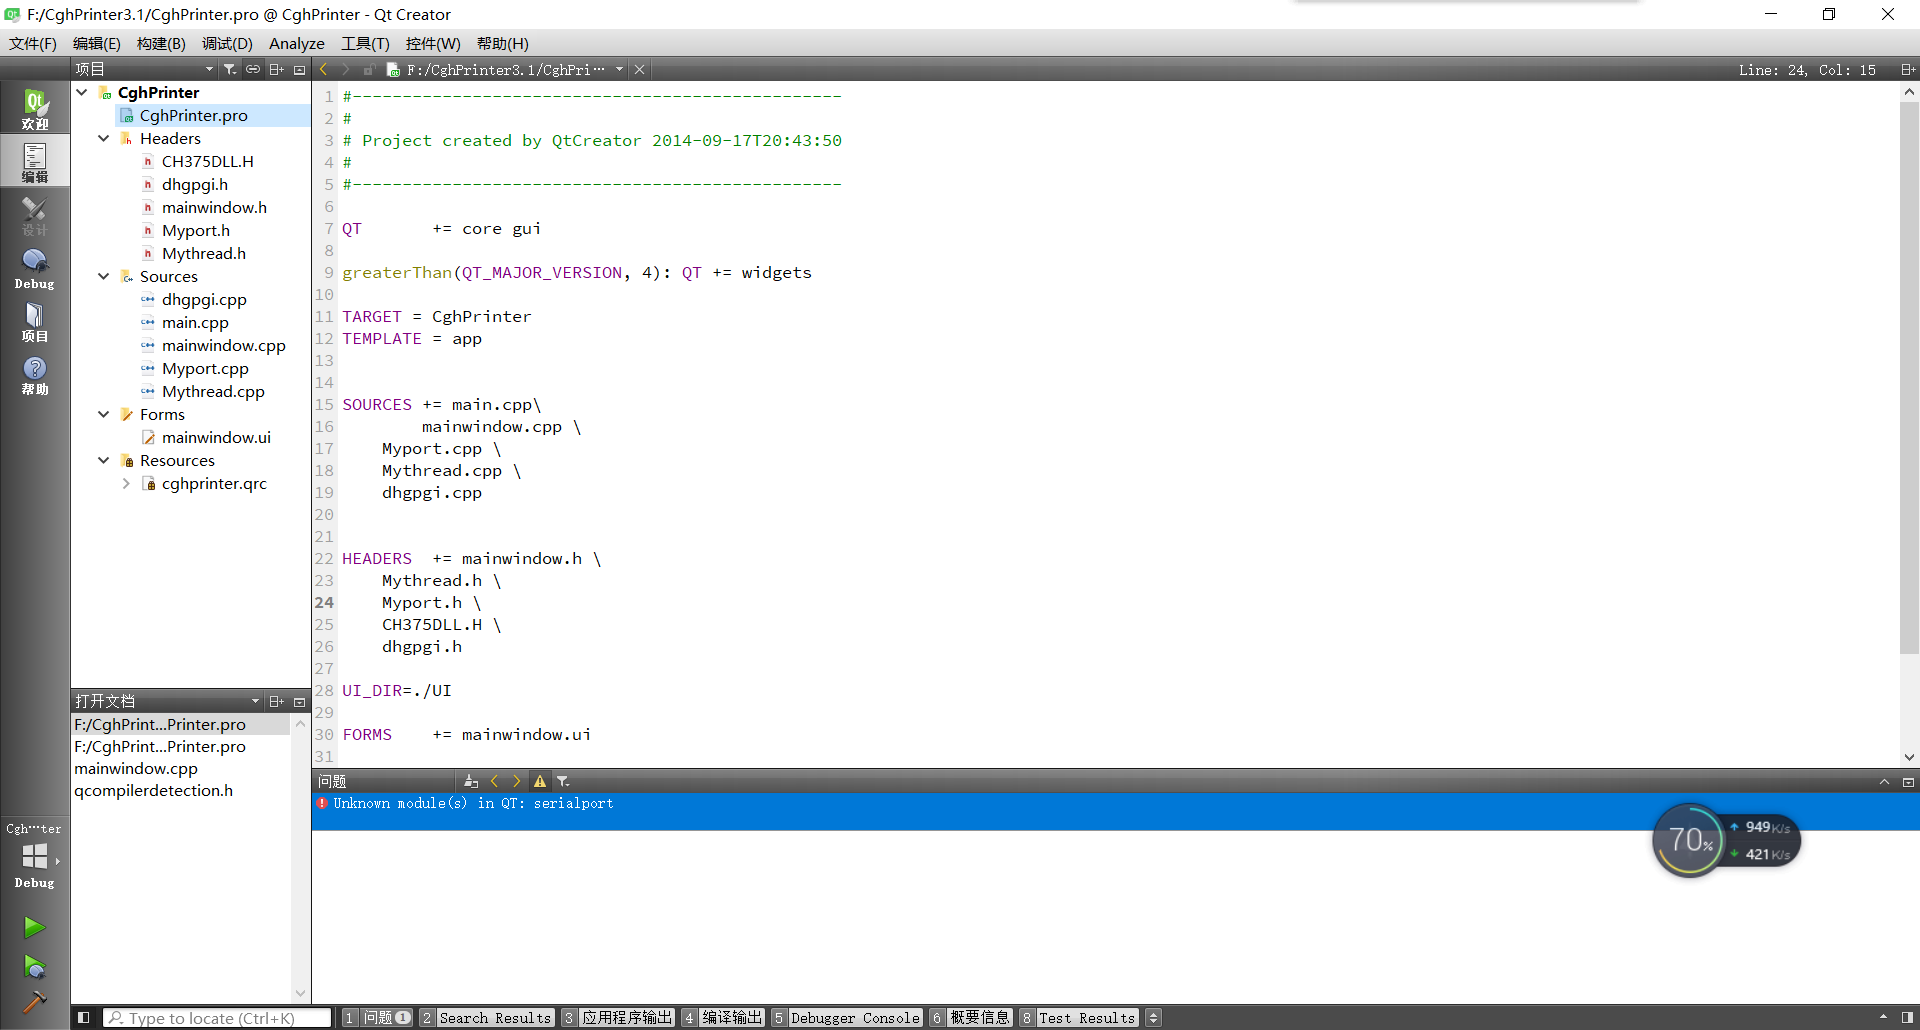Show the Debugger Console pane
Viewport: 1920px width, 1030px height.
(x=846, y=1018)
